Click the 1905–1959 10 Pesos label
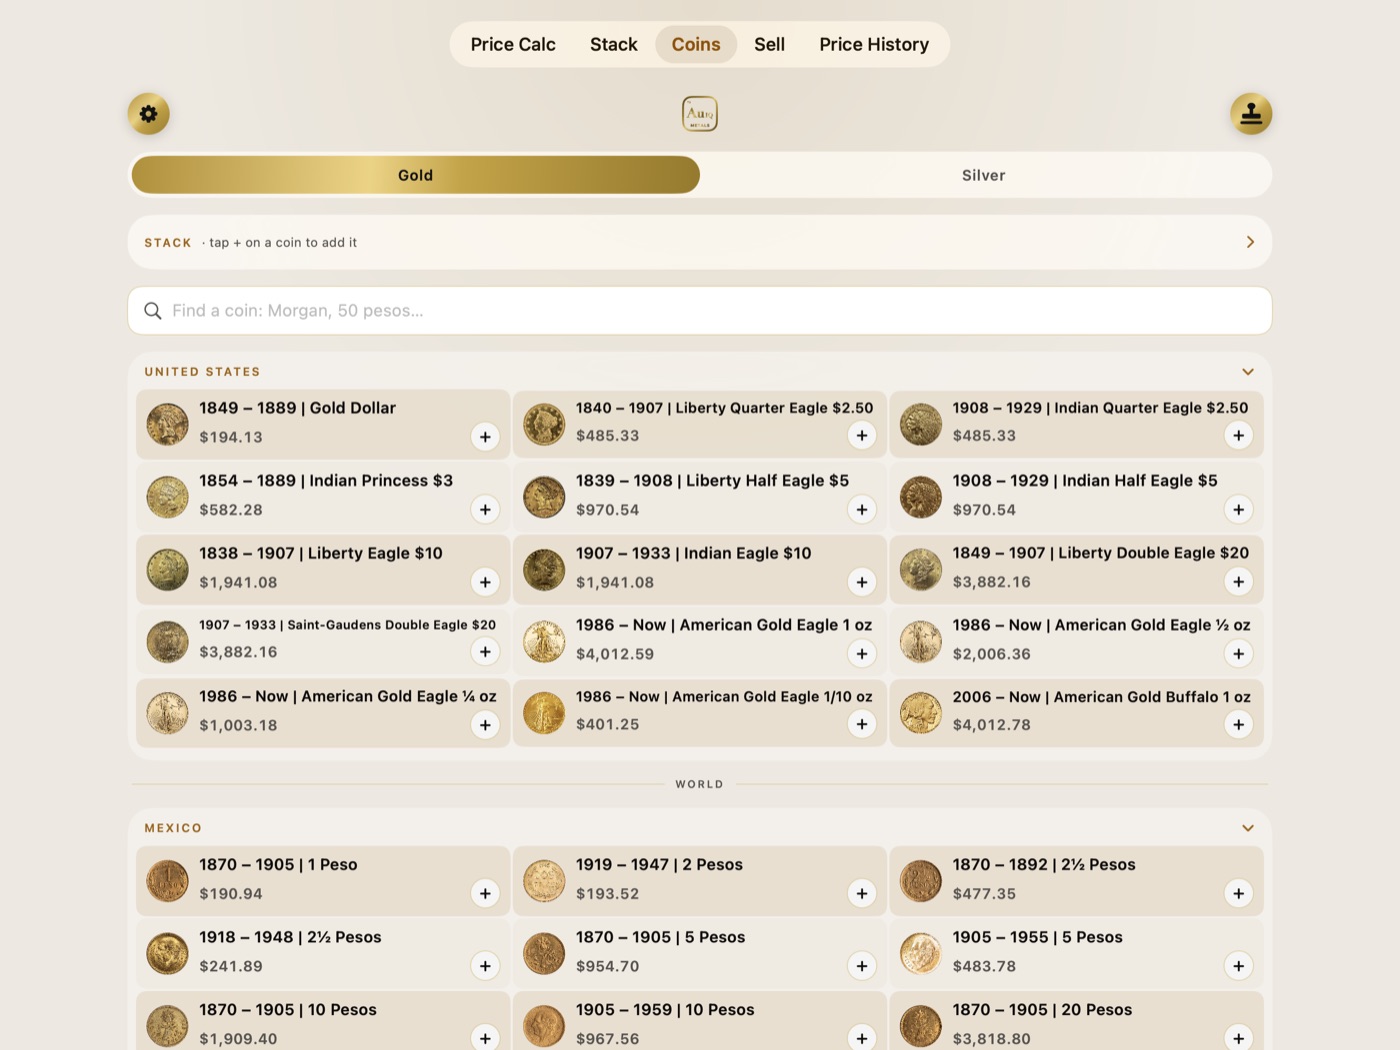 pyautogui.click(x=665, y=1010)
